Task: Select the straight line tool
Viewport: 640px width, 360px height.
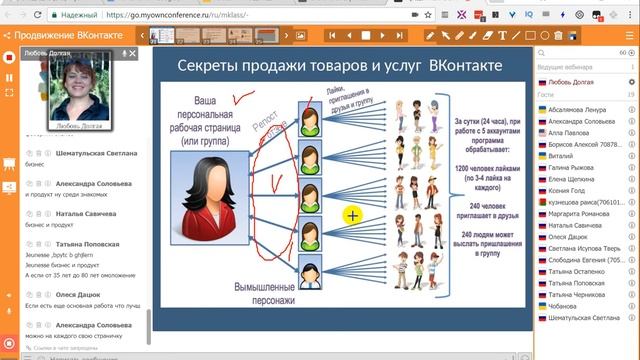Action: coord(516,36)
